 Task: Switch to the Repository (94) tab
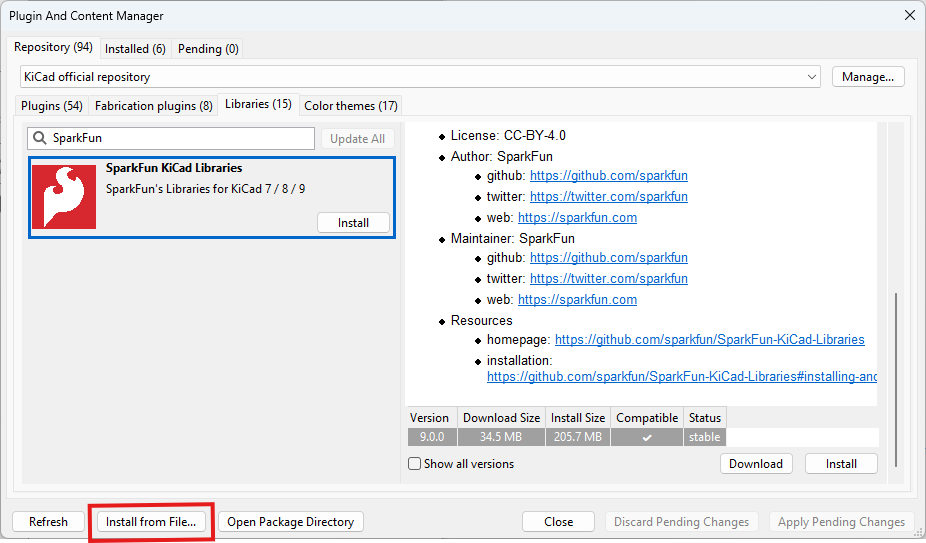coord(53,47)
